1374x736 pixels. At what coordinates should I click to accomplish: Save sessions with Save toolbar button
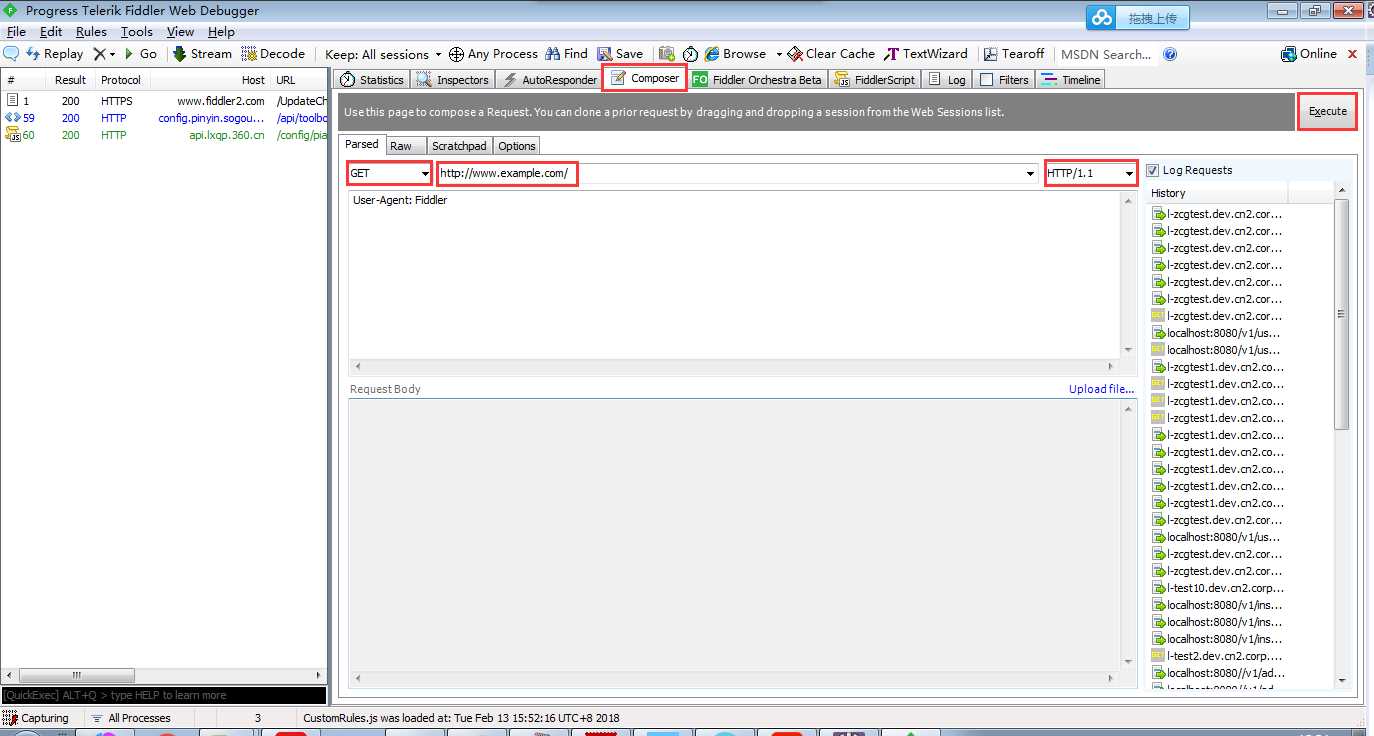[620, 54]
